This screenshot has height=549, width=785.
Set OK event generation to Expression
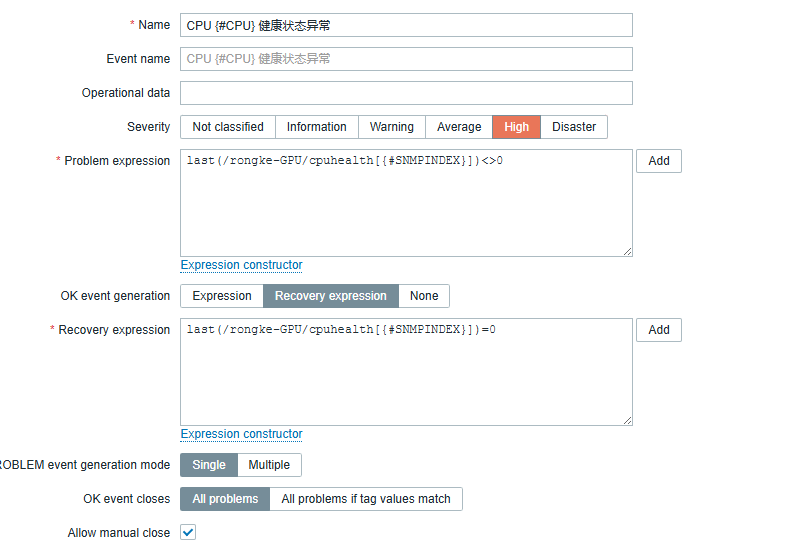(x=222, y=296)
